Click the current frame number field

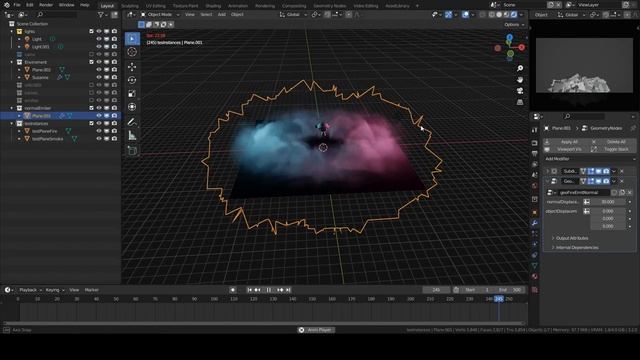[436, 290]
